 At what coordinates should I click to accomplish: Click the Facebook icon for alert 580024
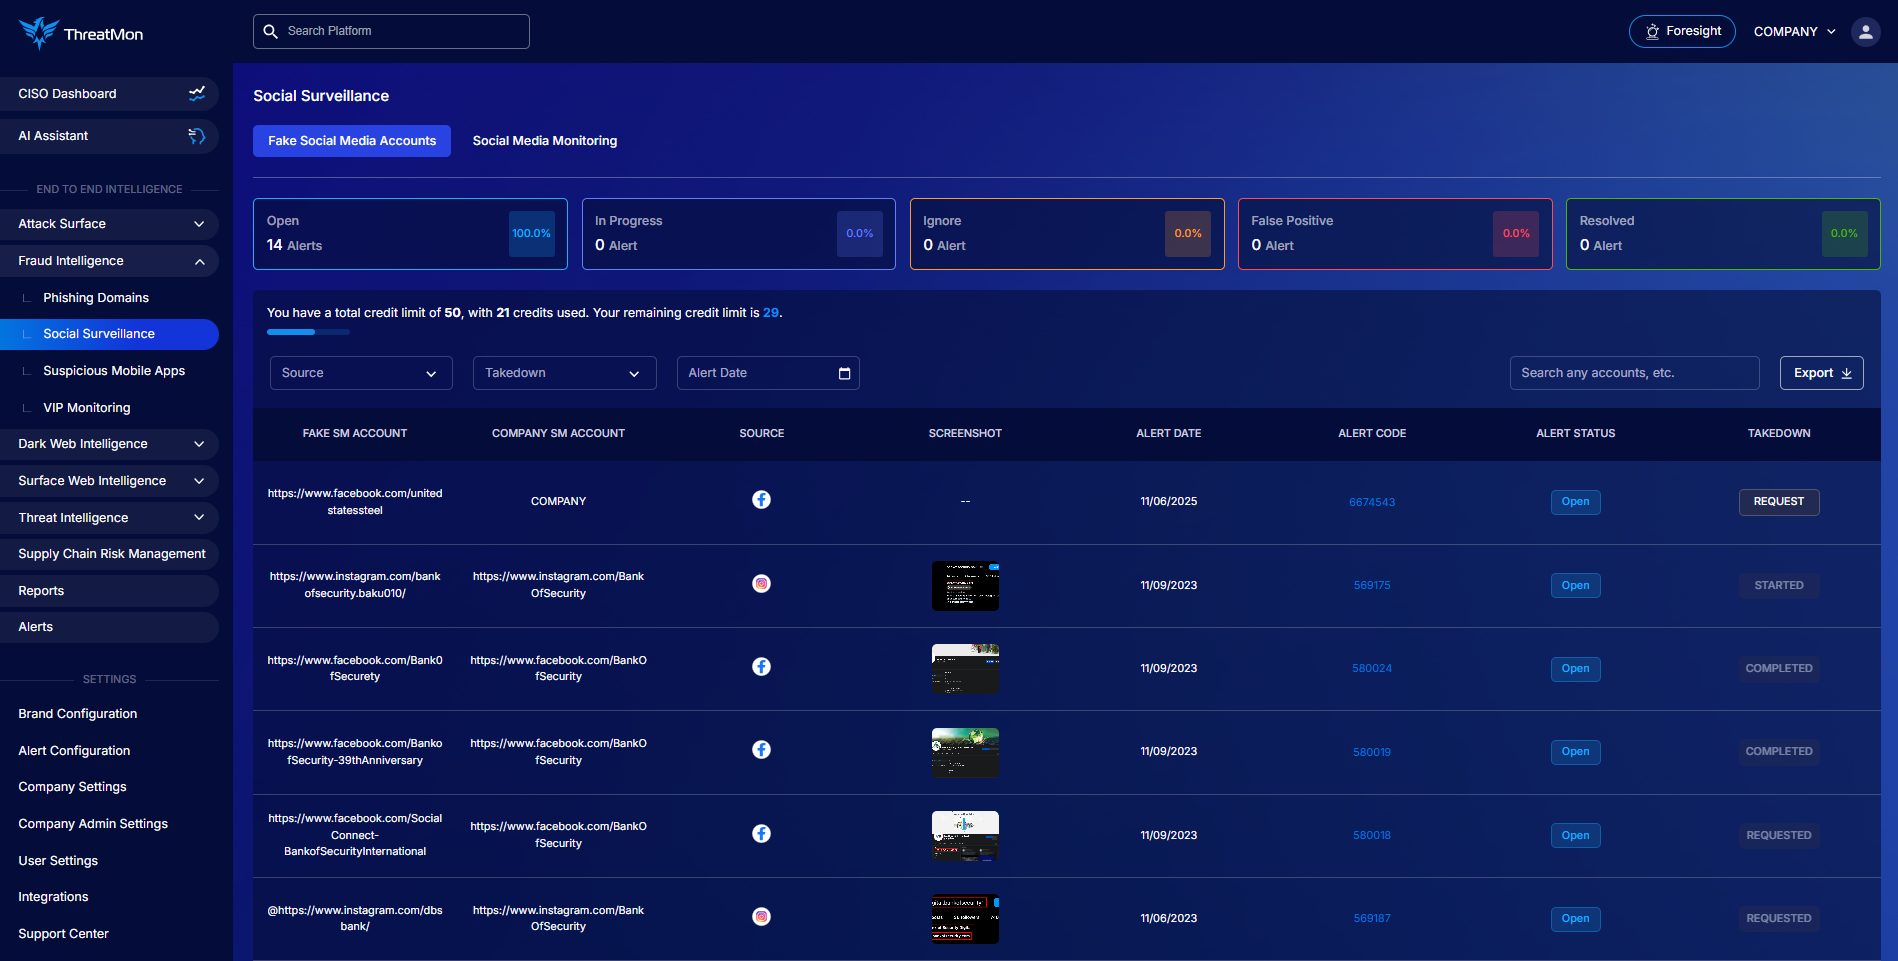pyautogui.click(x=761, y=667)
